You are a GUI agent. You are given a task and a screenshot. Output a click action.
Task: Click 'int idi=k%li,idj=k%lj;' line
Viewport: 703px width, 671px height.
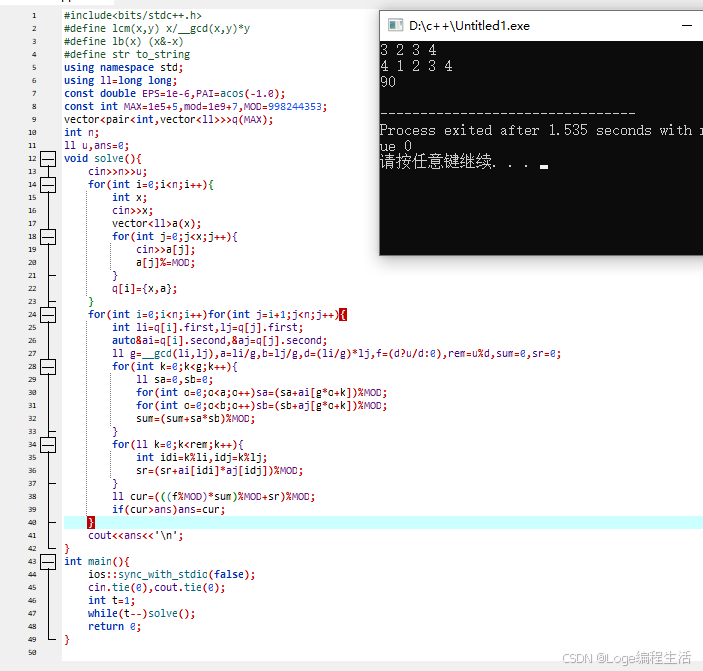pyautogui.click(x=201, y=458)
